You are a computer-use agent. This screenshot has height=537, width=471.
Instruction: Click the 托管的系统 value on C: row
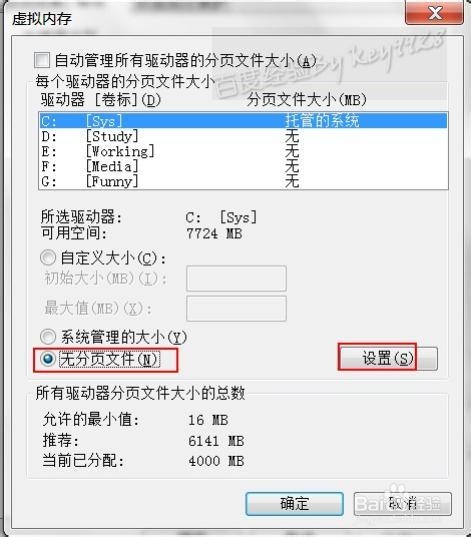pos(322,121)
